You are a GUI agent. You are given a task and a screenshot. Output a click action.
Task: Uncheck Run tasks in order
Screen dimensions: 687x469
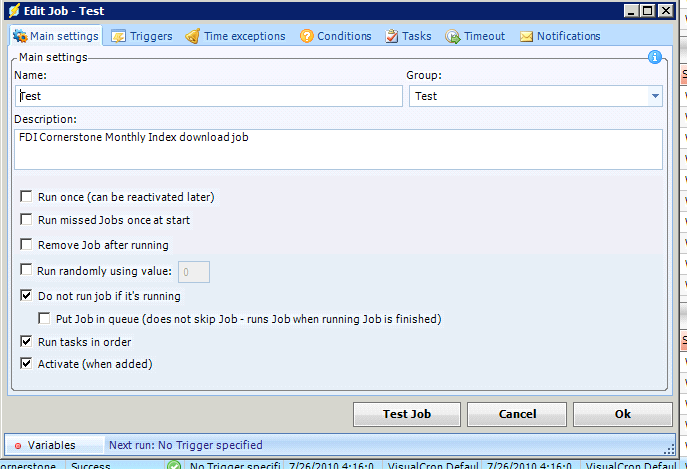click(26, 341)
